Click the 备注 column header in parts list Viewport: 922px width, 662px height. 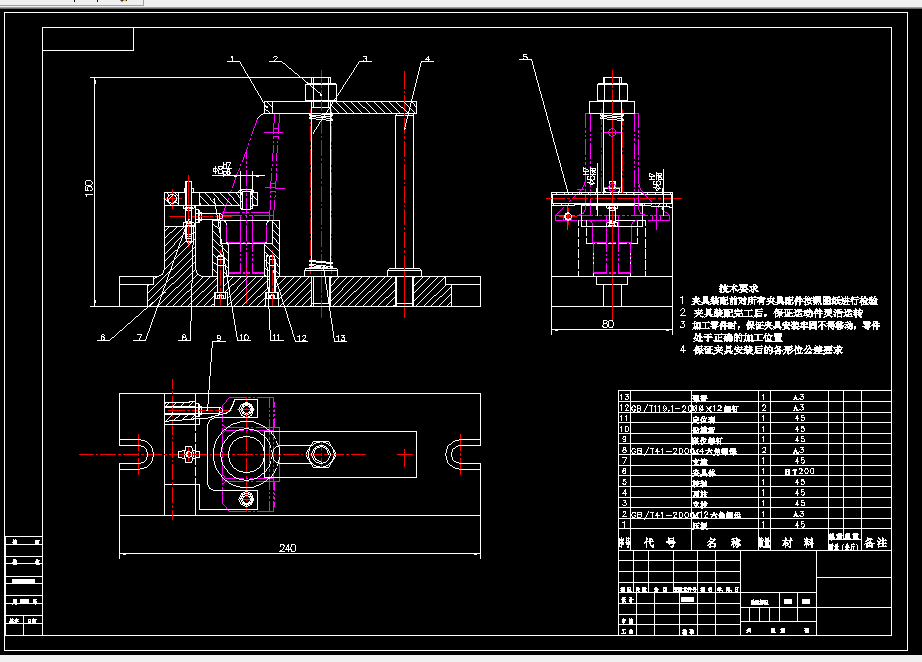[x=876, y=542]
